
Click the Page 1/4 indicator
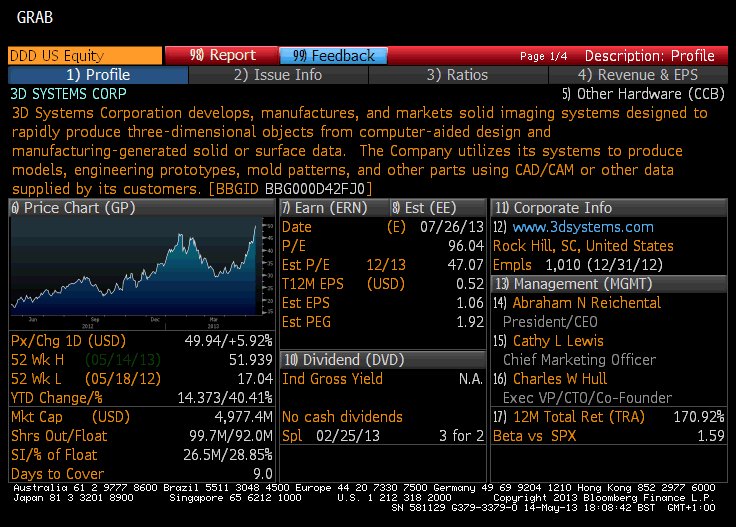pos(543,56)
